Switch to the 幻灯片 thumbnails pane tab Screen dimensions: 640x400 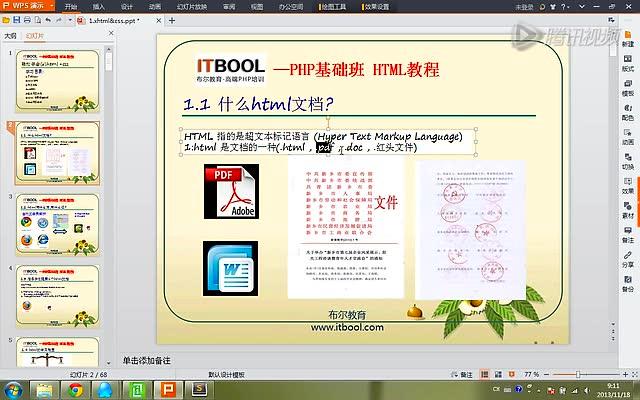(x=34, y=36)
